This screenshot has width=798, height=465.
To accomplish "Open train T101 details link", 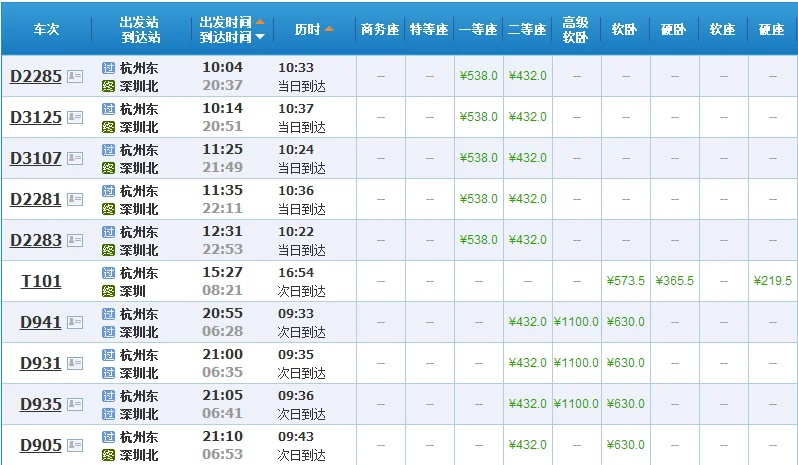I will pos(41,281).
